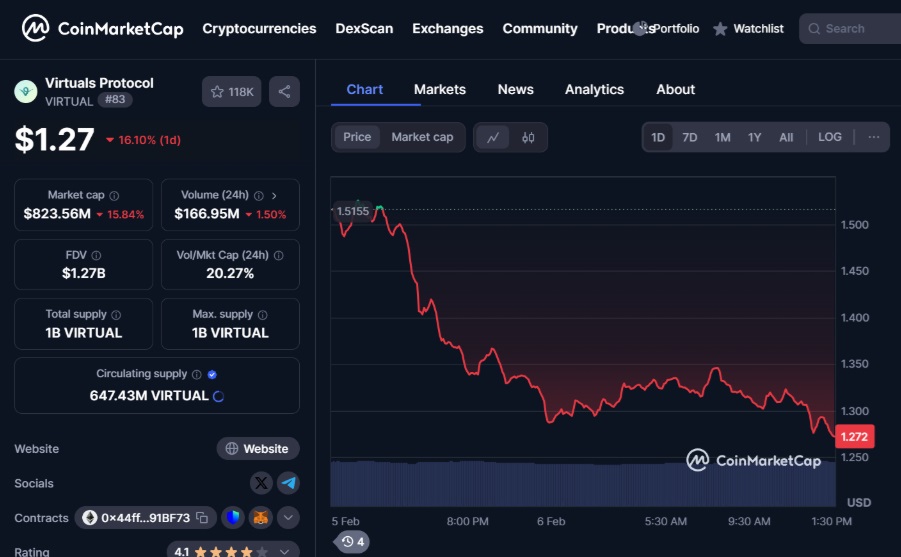Viewport: 901px width, 557px height.
Task: Click the MetaMask fox icon
Action: pos(260,518)
